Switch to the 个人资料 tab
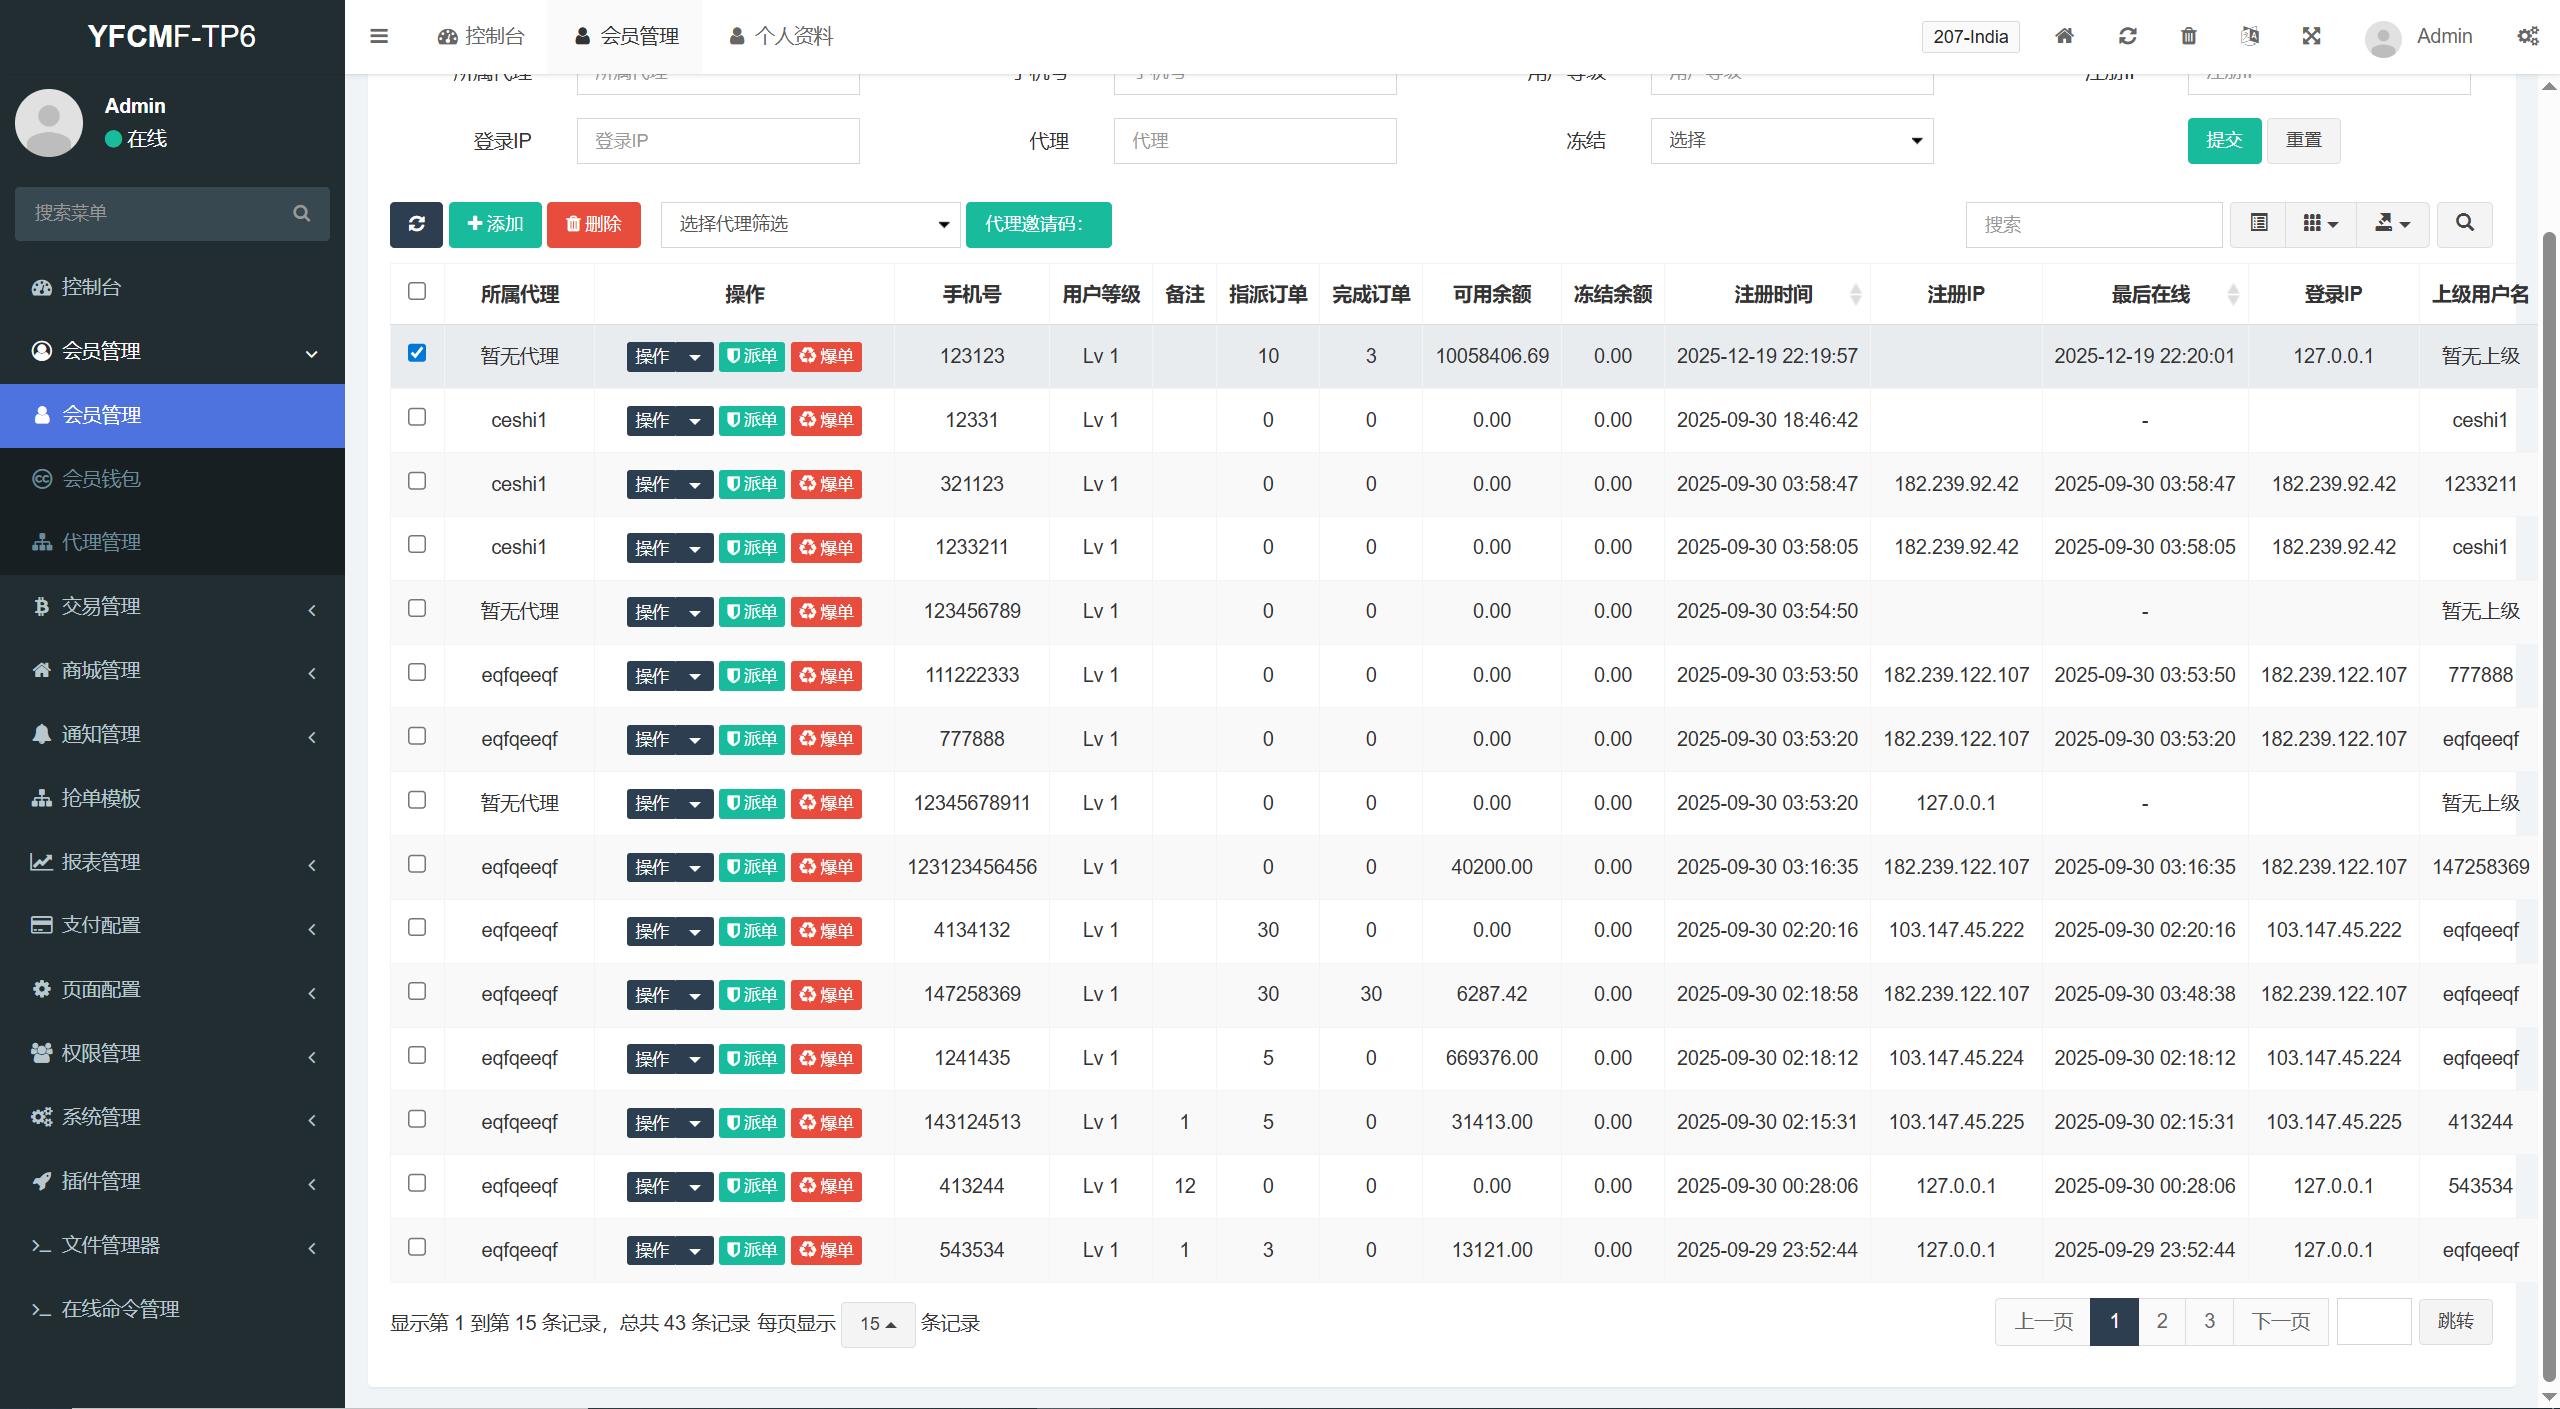The height and width of the screenshot is (1409, 2560). click(781, 36)
